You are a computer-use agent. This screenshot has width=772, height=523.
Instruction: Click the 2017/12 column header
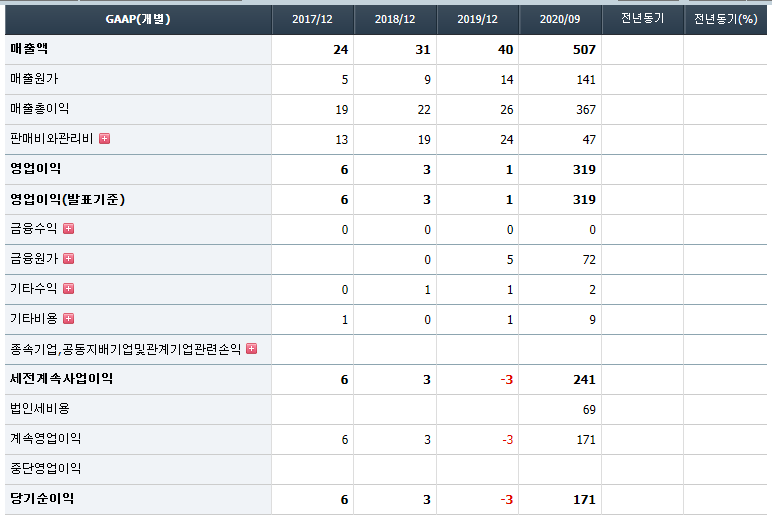coord(313,20)
